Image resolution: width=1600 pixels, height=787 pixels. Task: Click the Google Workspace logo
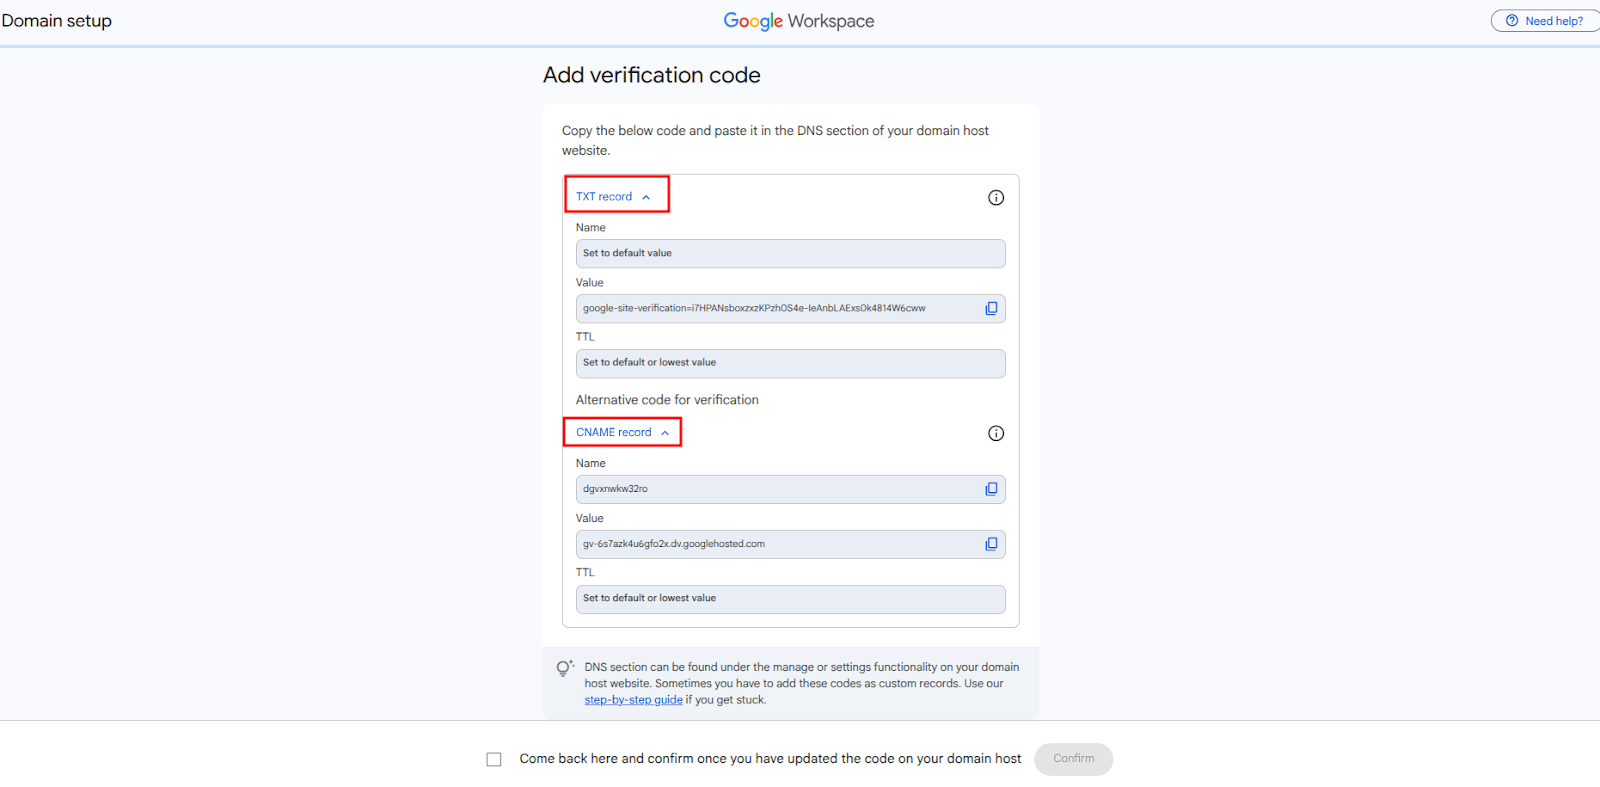coord(798,21)
